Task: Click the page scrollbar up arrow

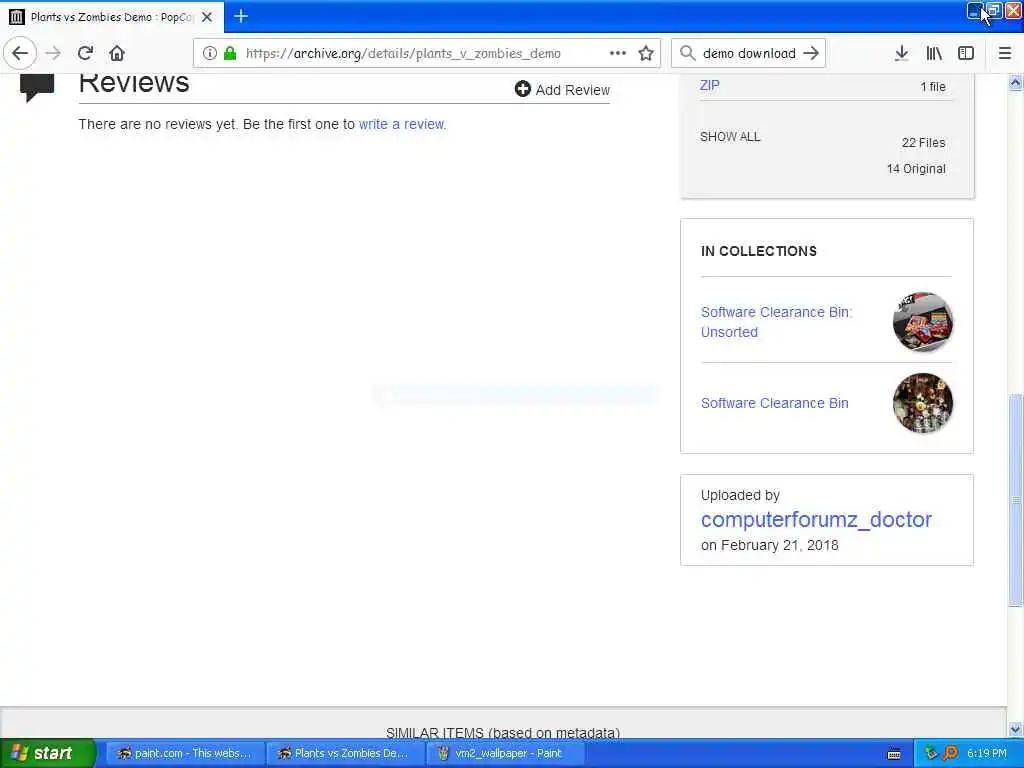Action: pos(1015,83)
